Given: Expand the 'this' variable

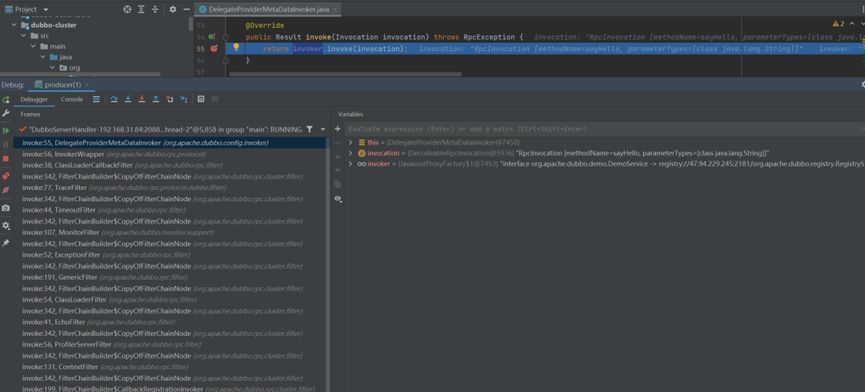Looking at the screenshot, I should [351, 142].
